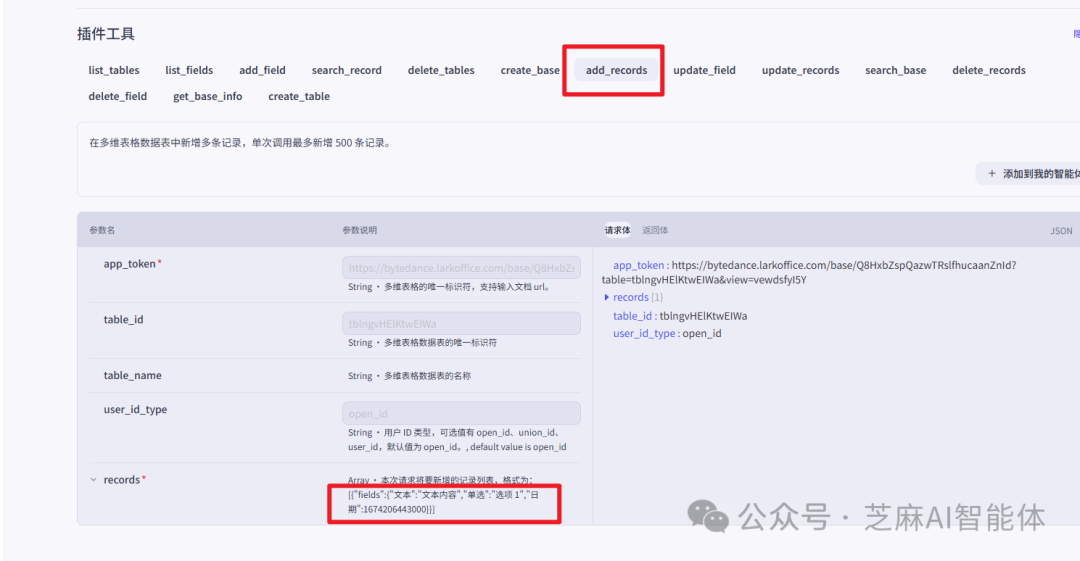Toggle the JSON view option
This screenshot has width=1080, height=561.
[1061, 231]
